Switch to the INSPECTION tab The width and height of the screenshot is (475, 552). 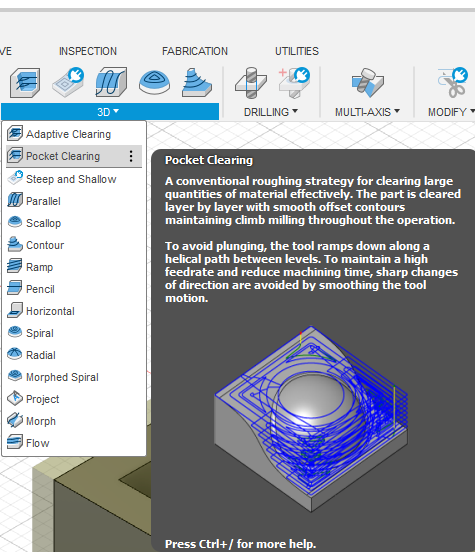[x=88, y=51]
